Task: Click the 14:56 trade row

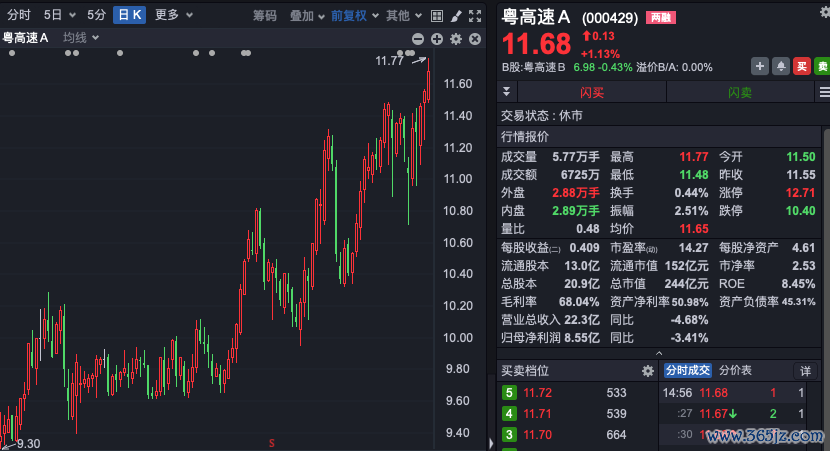Action: pyautogui.click(x=735, y=393)
